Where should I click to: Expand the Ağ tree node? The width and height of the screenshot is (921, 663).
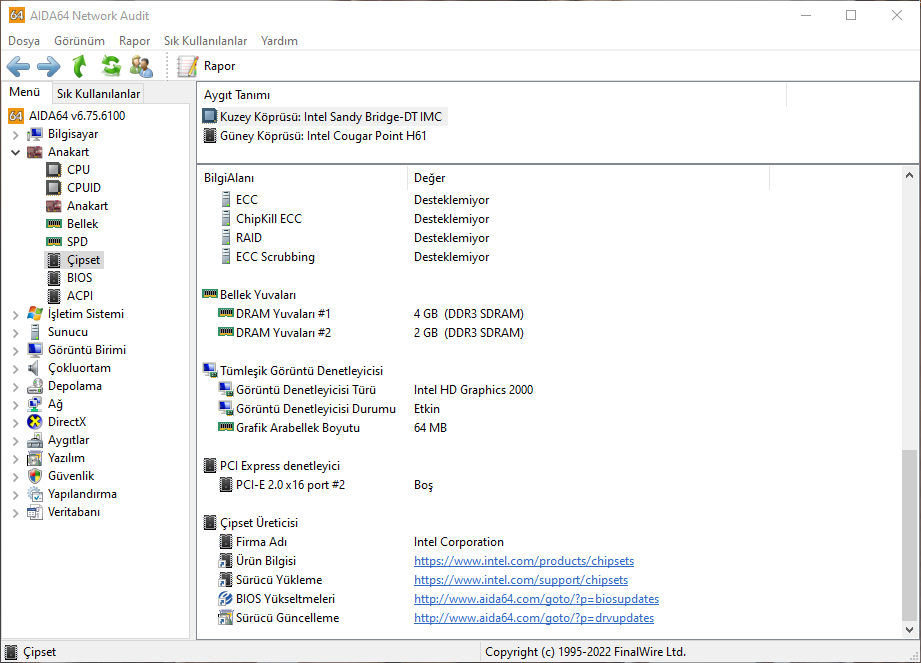pos(16,405)
